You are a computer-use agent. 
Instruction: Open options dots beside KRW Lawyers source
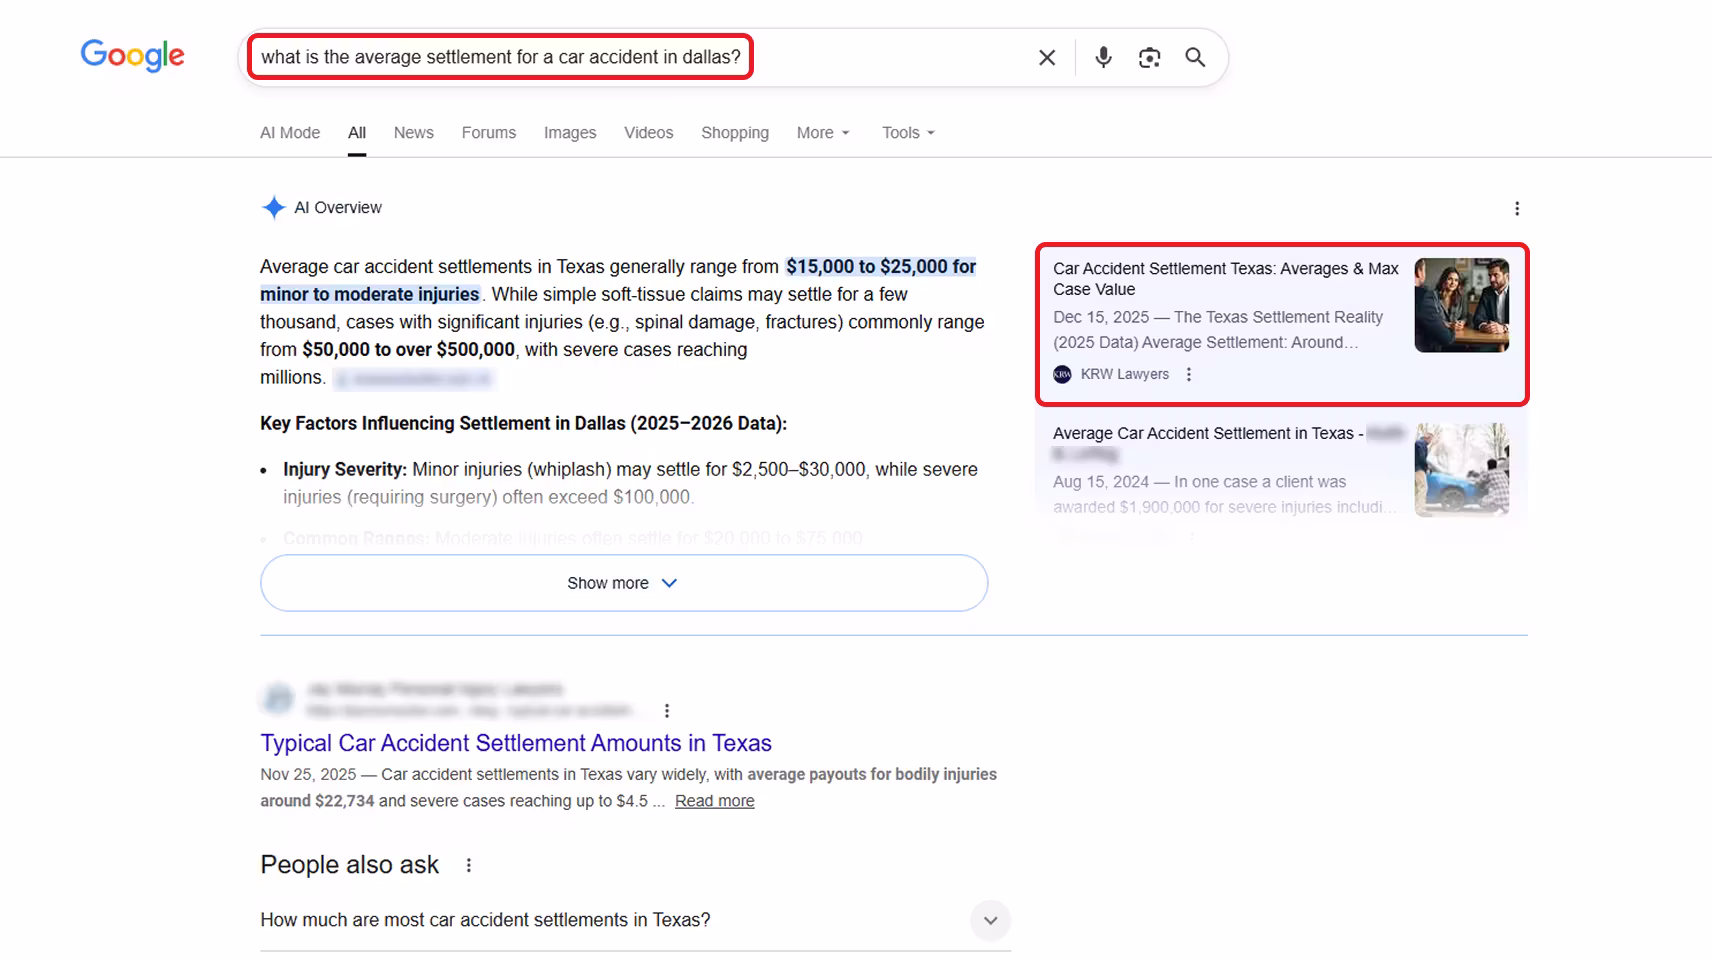point(1188,374)
